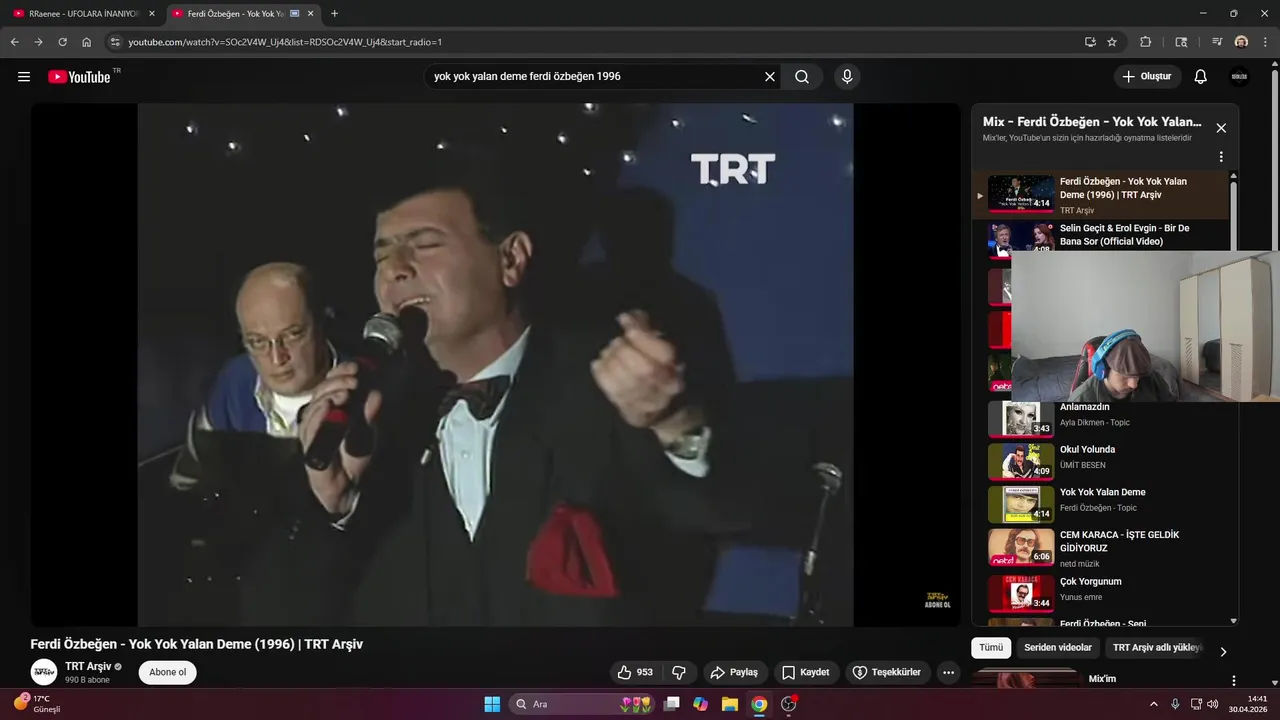
Task: Select TRT Arşiv adlı yükleyen chip
Action: (x=1157, y=648)
